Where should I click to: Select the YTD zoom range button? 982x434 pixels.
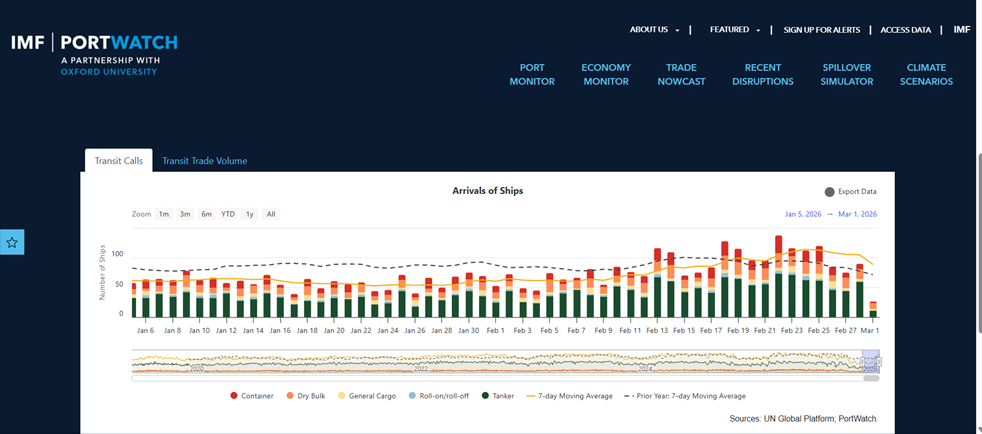tap(228, 214)
